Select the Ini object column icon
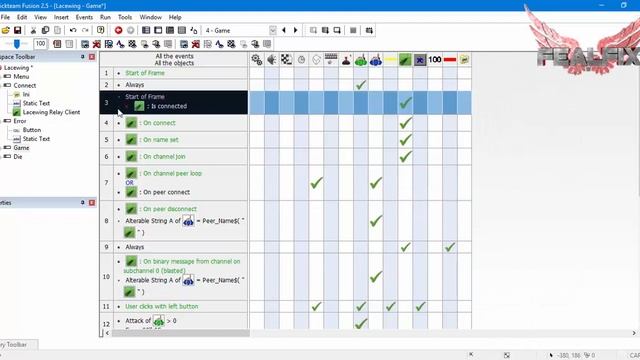 [x=464, y=60]
